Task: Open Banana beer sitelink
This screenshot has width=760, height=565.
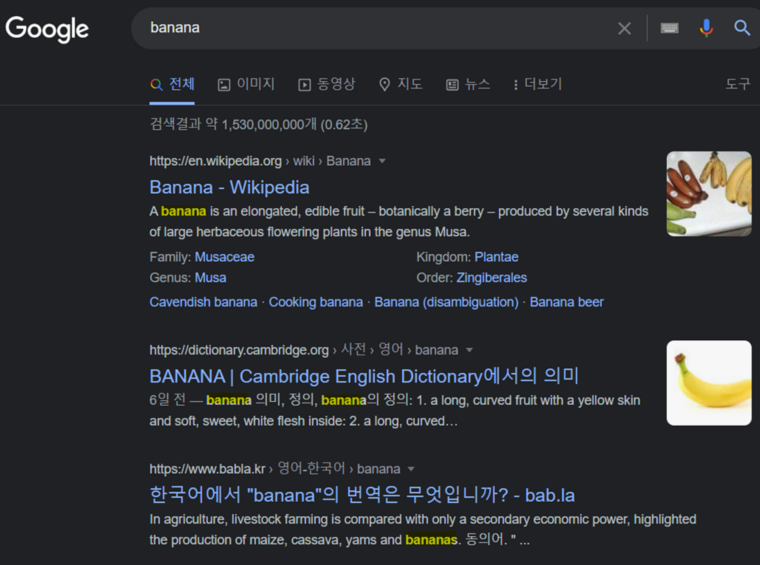Action: point(567,302)
